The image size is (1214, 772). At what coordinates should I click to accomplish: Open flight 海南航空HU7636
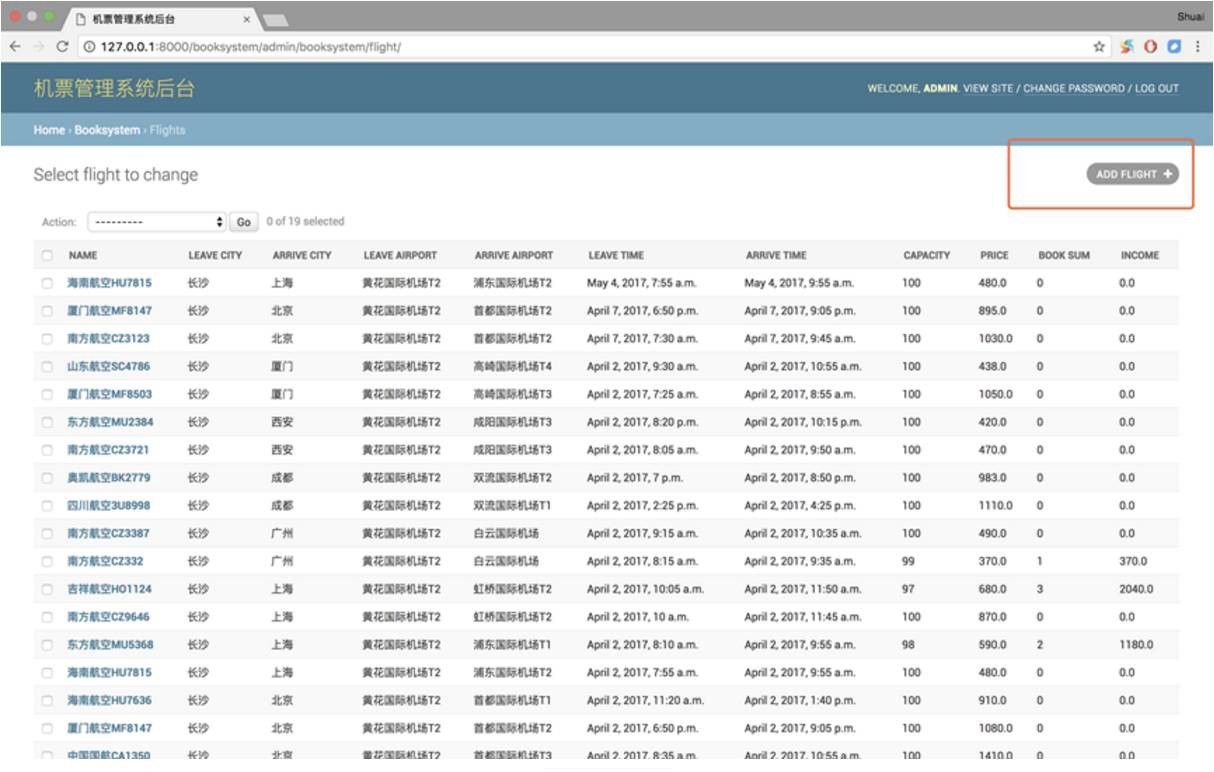click(109, 700)
